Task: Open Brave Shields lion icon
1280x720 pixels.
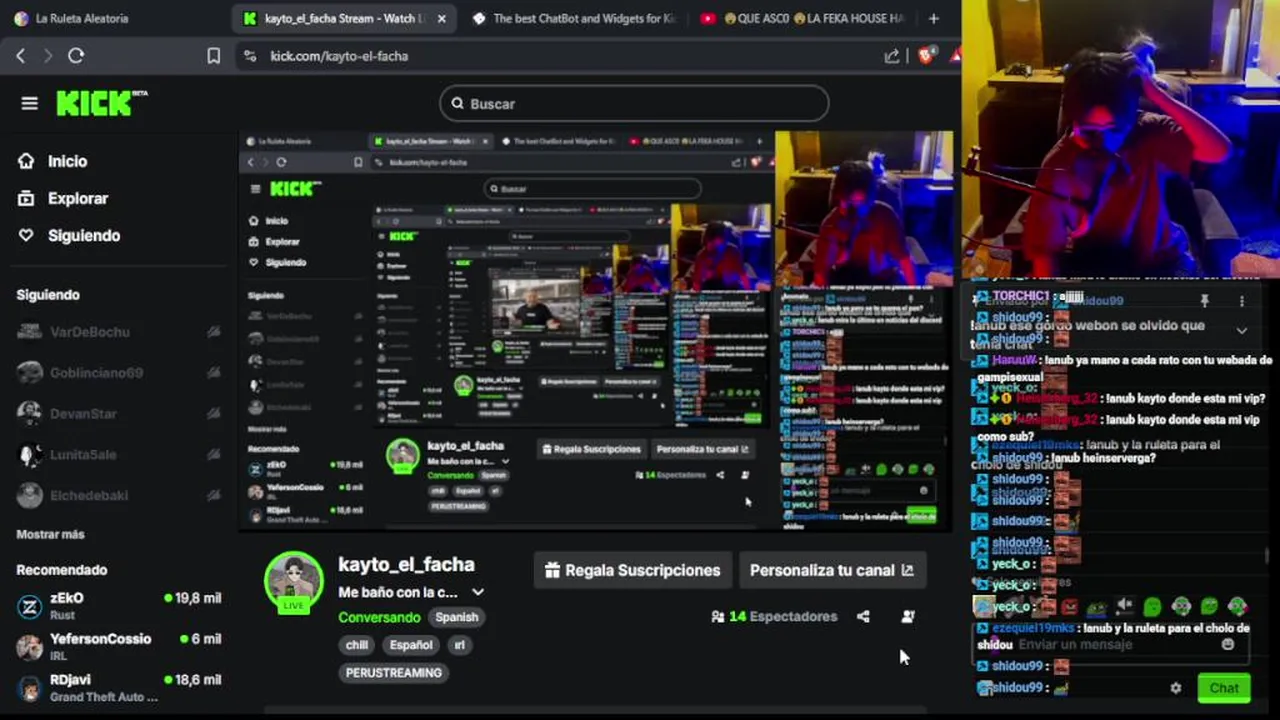Action: [926, 56]
